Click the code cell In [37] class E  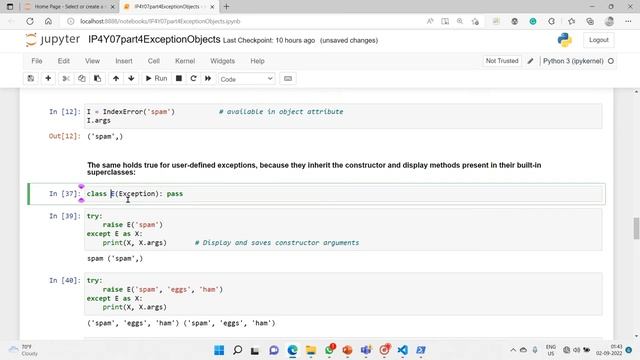click(343, 193)
